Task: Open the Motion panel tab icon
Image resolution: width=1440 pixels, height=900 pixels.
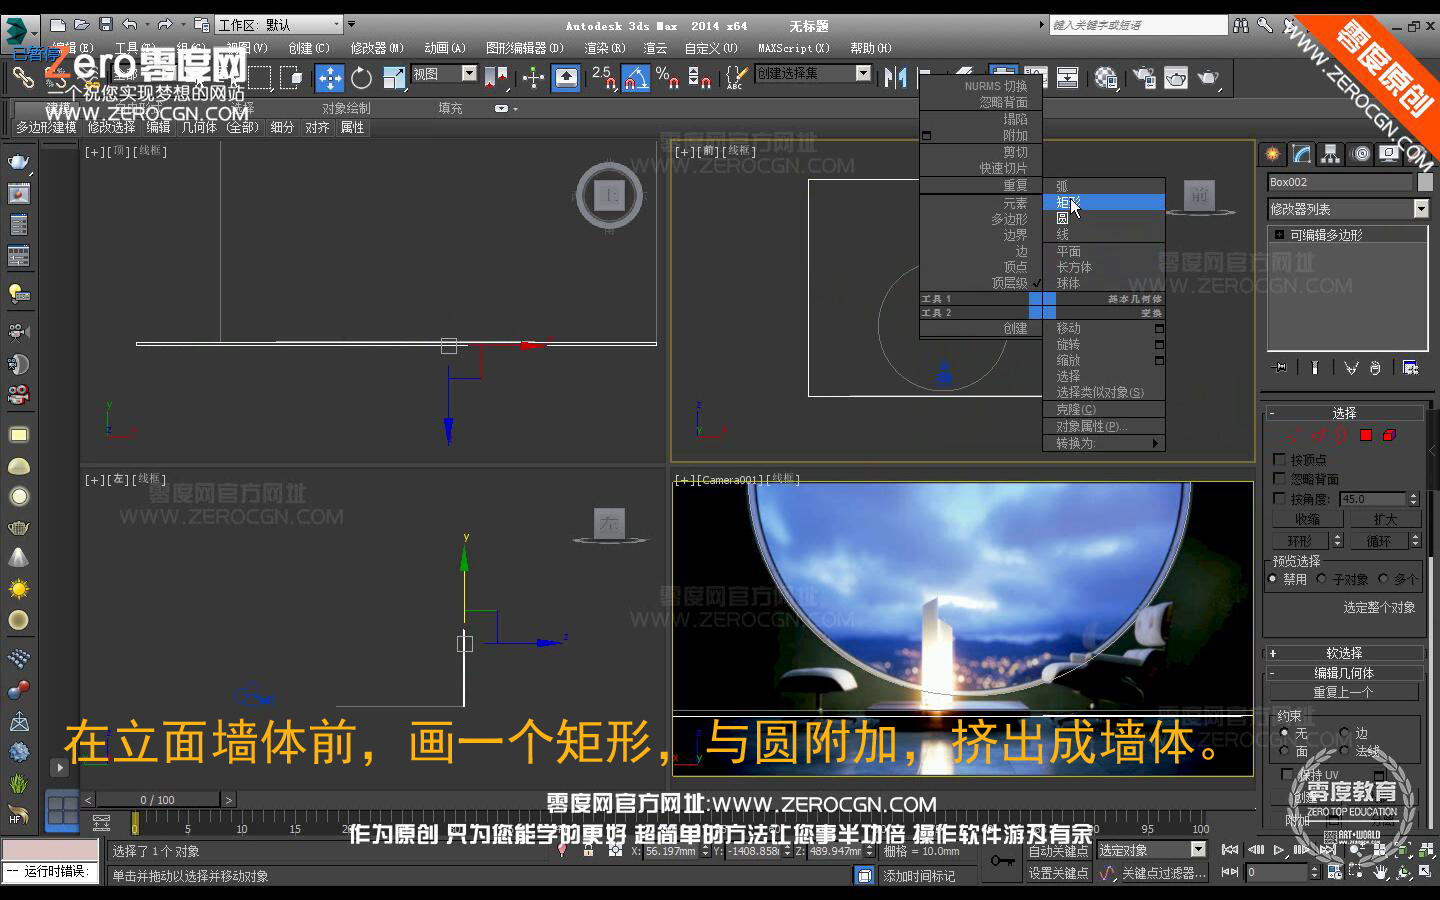Action: click(x=1360, y=154)
